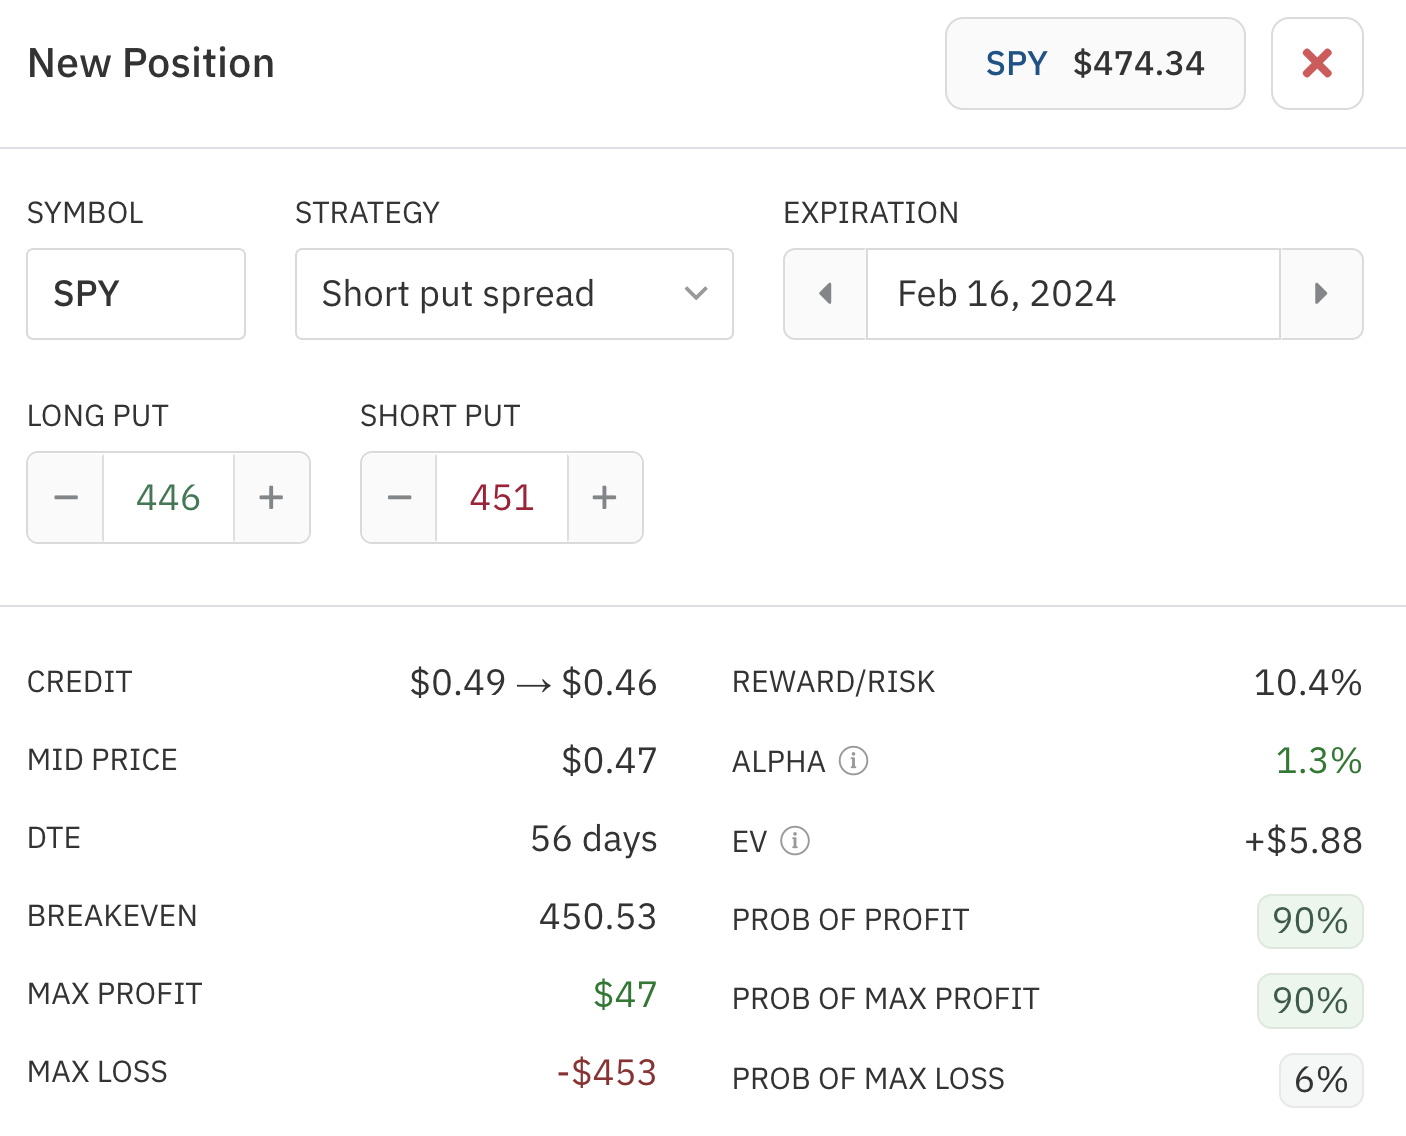Click the SPY $474.34 price badge
This screenshot has height=1136, width=1406.
1094,63
